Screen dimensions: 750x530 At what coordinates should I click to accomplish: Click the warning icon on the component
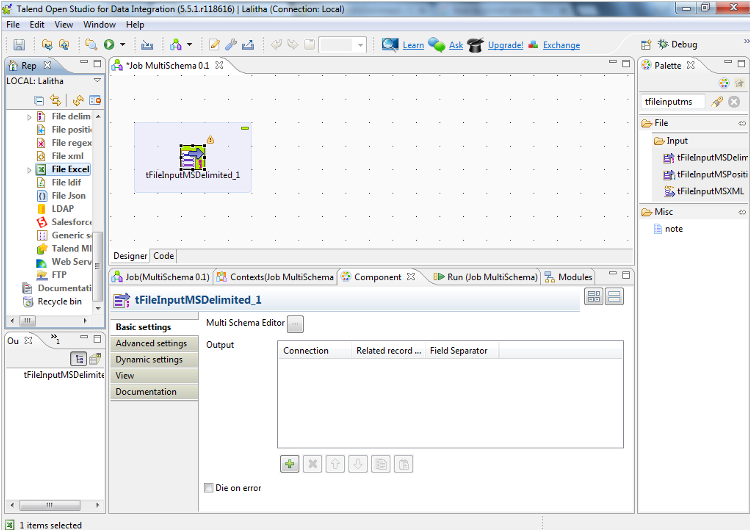tap(210, 140)
